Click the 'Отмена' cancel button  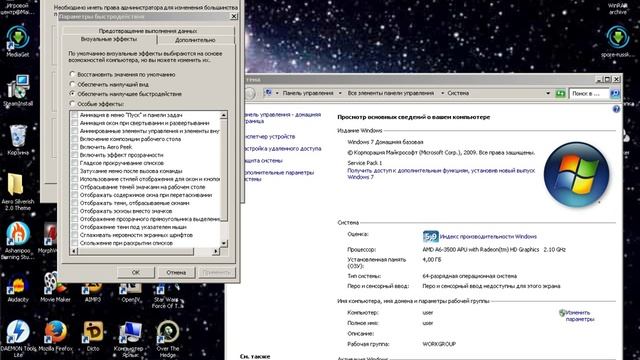176,272
